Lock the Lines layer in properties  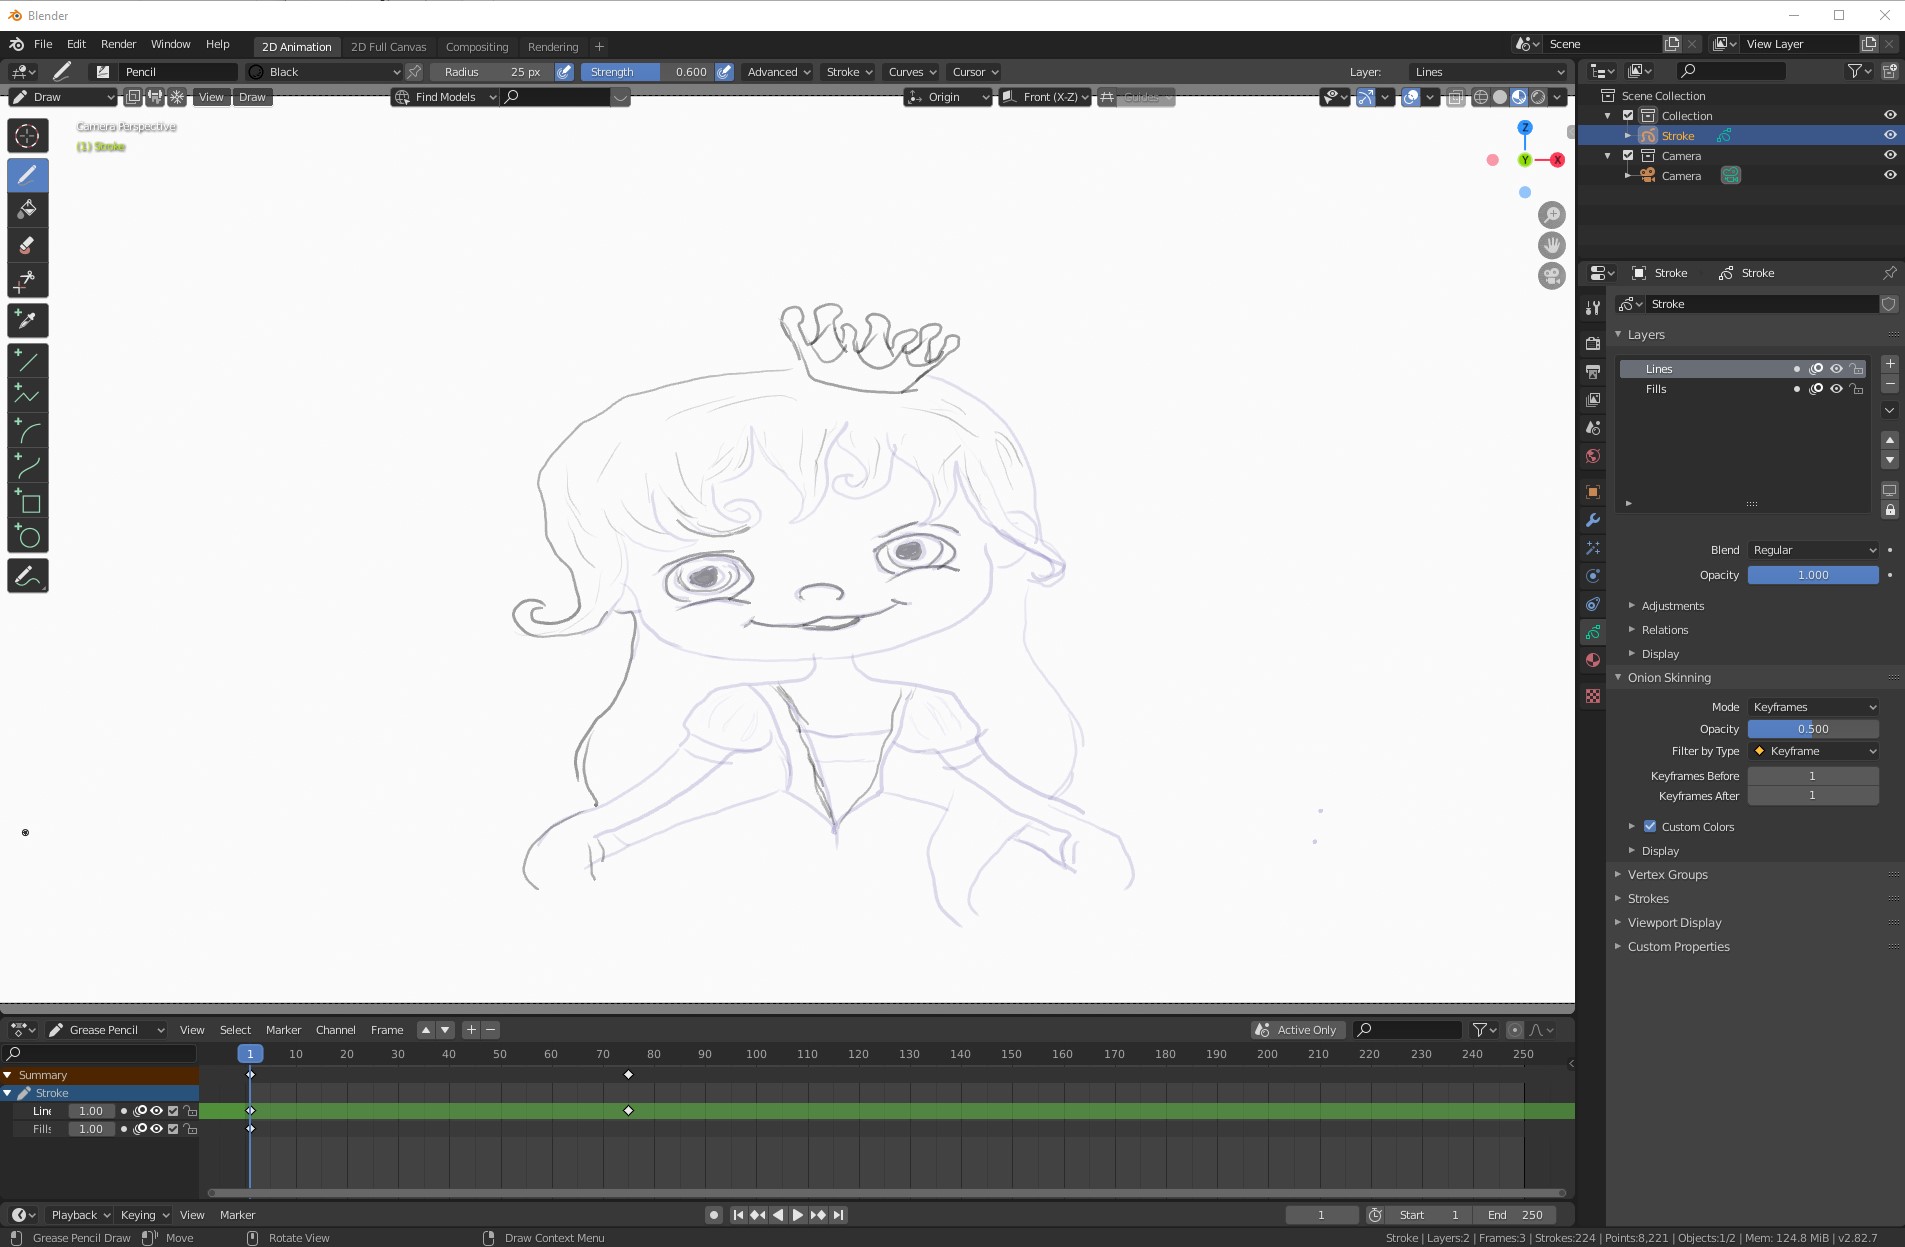point(1857,369)
